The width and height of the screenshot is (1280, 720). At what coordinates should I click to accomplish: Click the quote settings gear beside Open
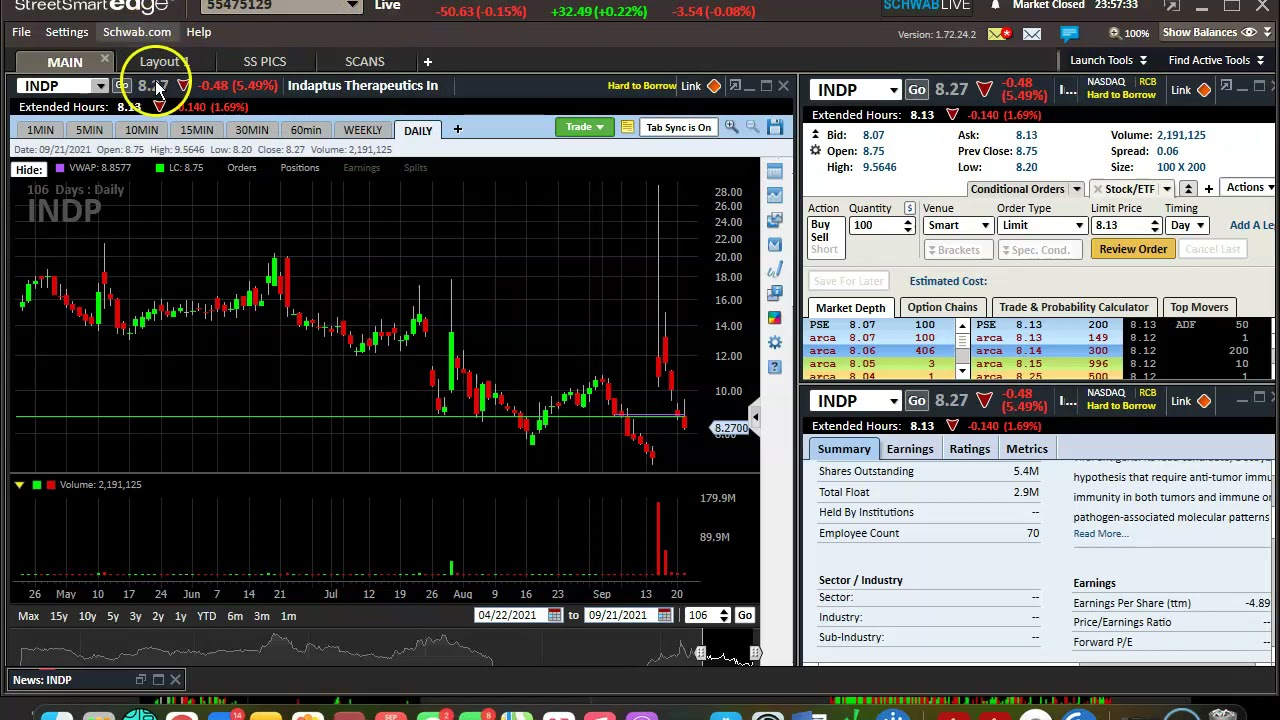(816, 151)
